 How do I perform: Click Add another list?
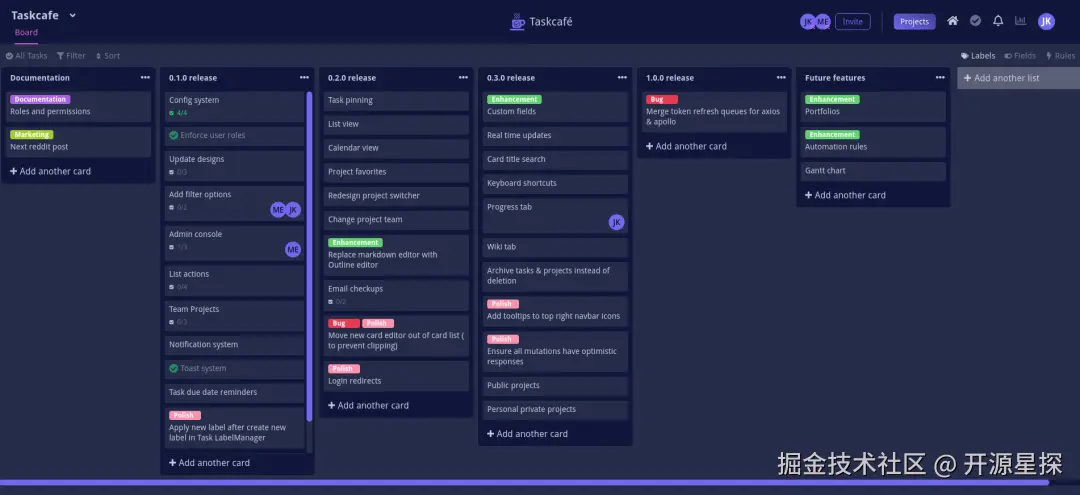(x=1019, y=78)
